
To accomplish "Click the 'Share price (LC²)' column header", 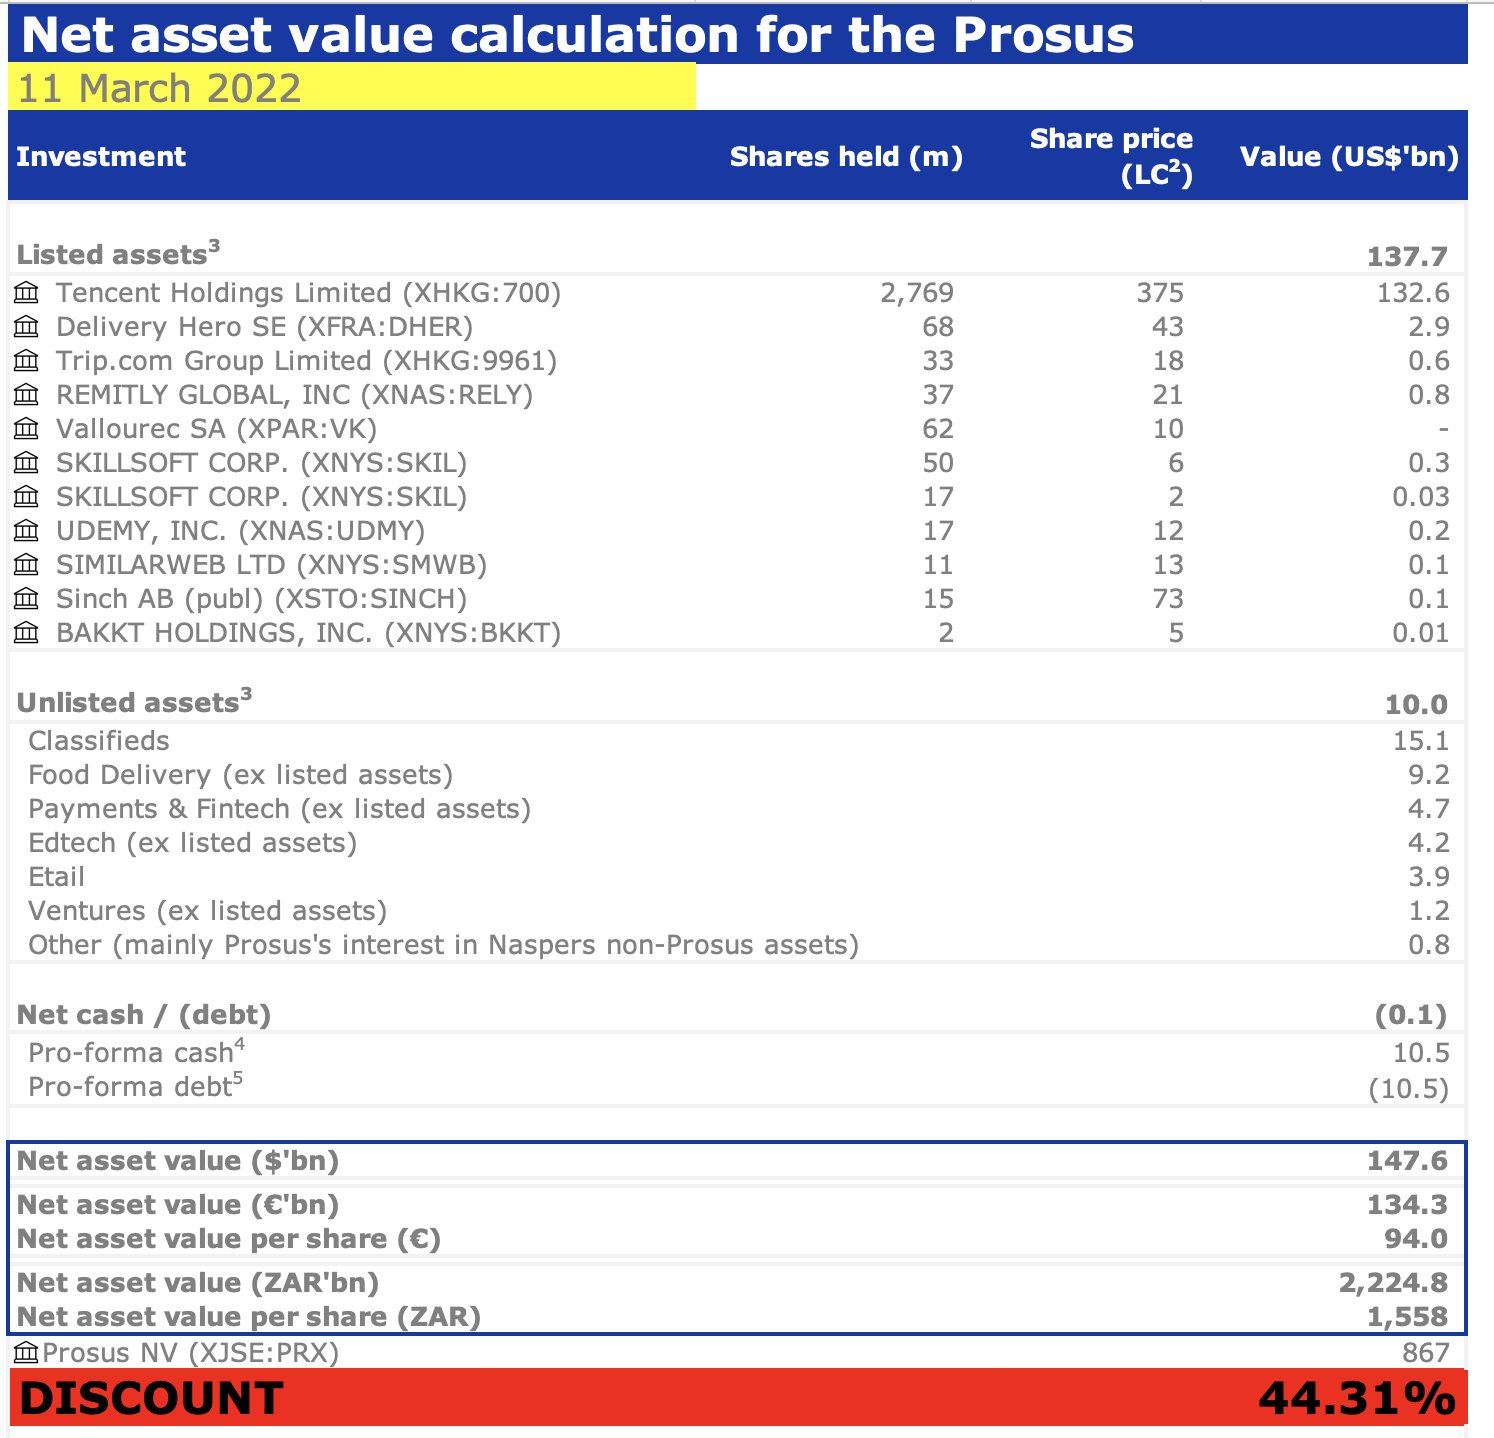I will (x=1111, y=156).
